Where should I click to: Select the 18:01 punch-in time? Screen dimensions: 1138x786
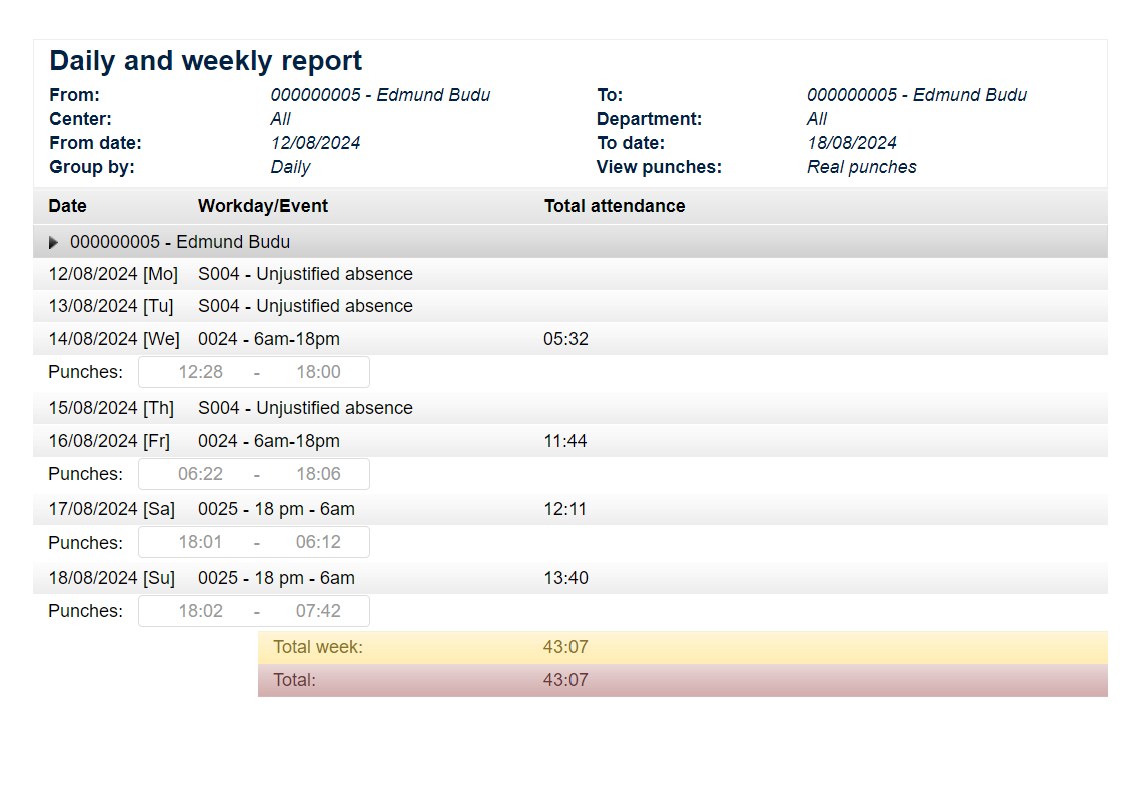coord(200,542)
